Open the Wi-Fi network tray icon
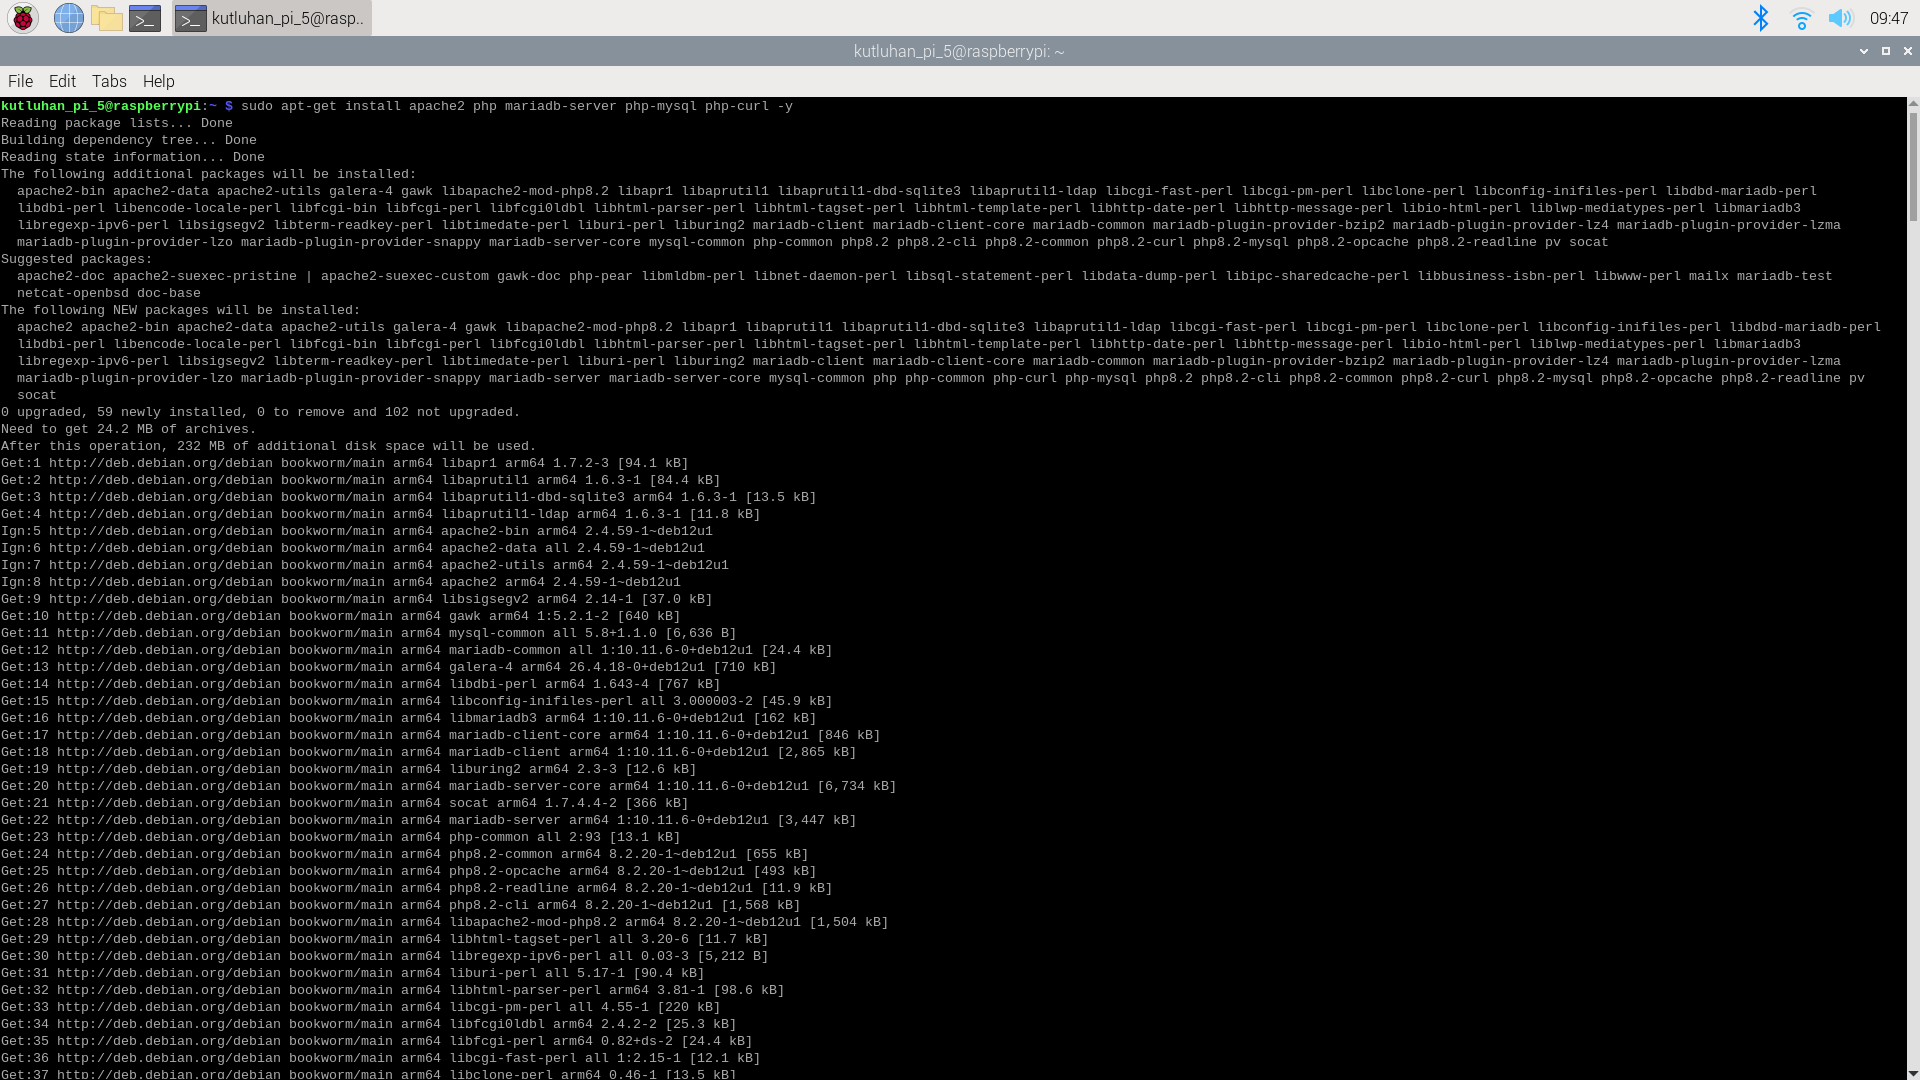This screenshot has width=1920, height=1080. (1802, 18)
